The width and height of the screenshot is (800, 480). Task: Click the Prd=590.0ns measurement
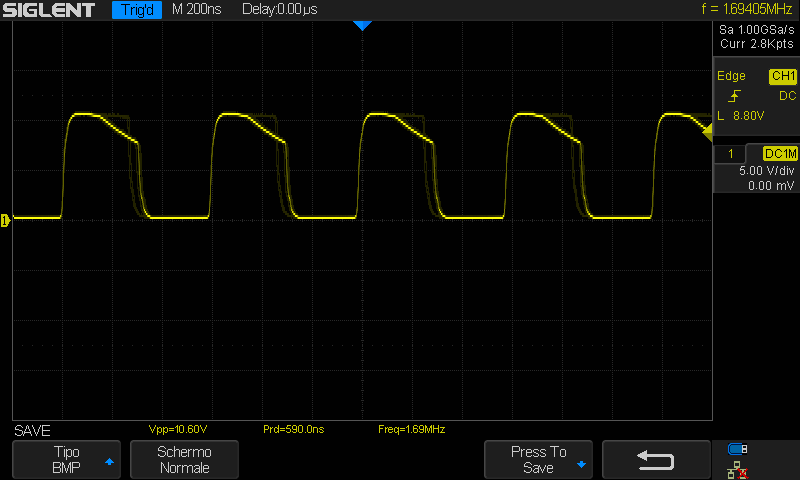point(293,430)
